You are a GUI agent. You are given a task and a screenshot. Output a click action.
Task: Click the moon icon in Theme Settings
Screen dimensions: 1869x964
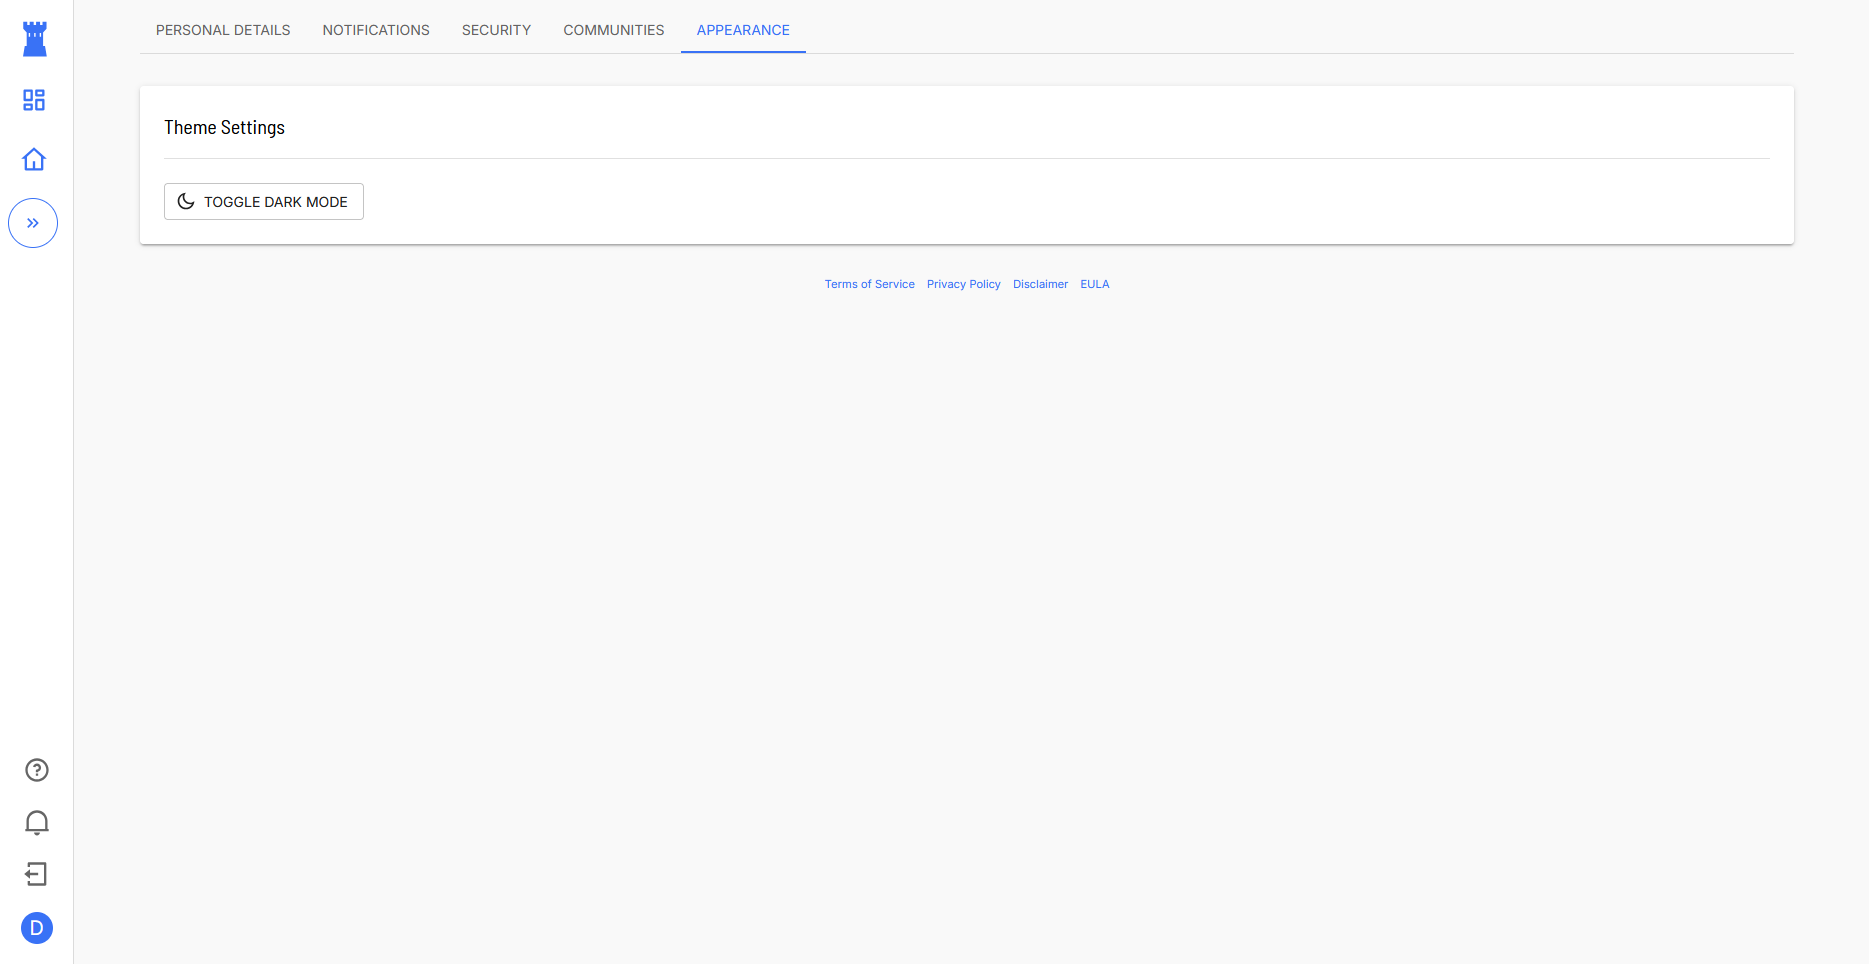click(x=186, y=201)
